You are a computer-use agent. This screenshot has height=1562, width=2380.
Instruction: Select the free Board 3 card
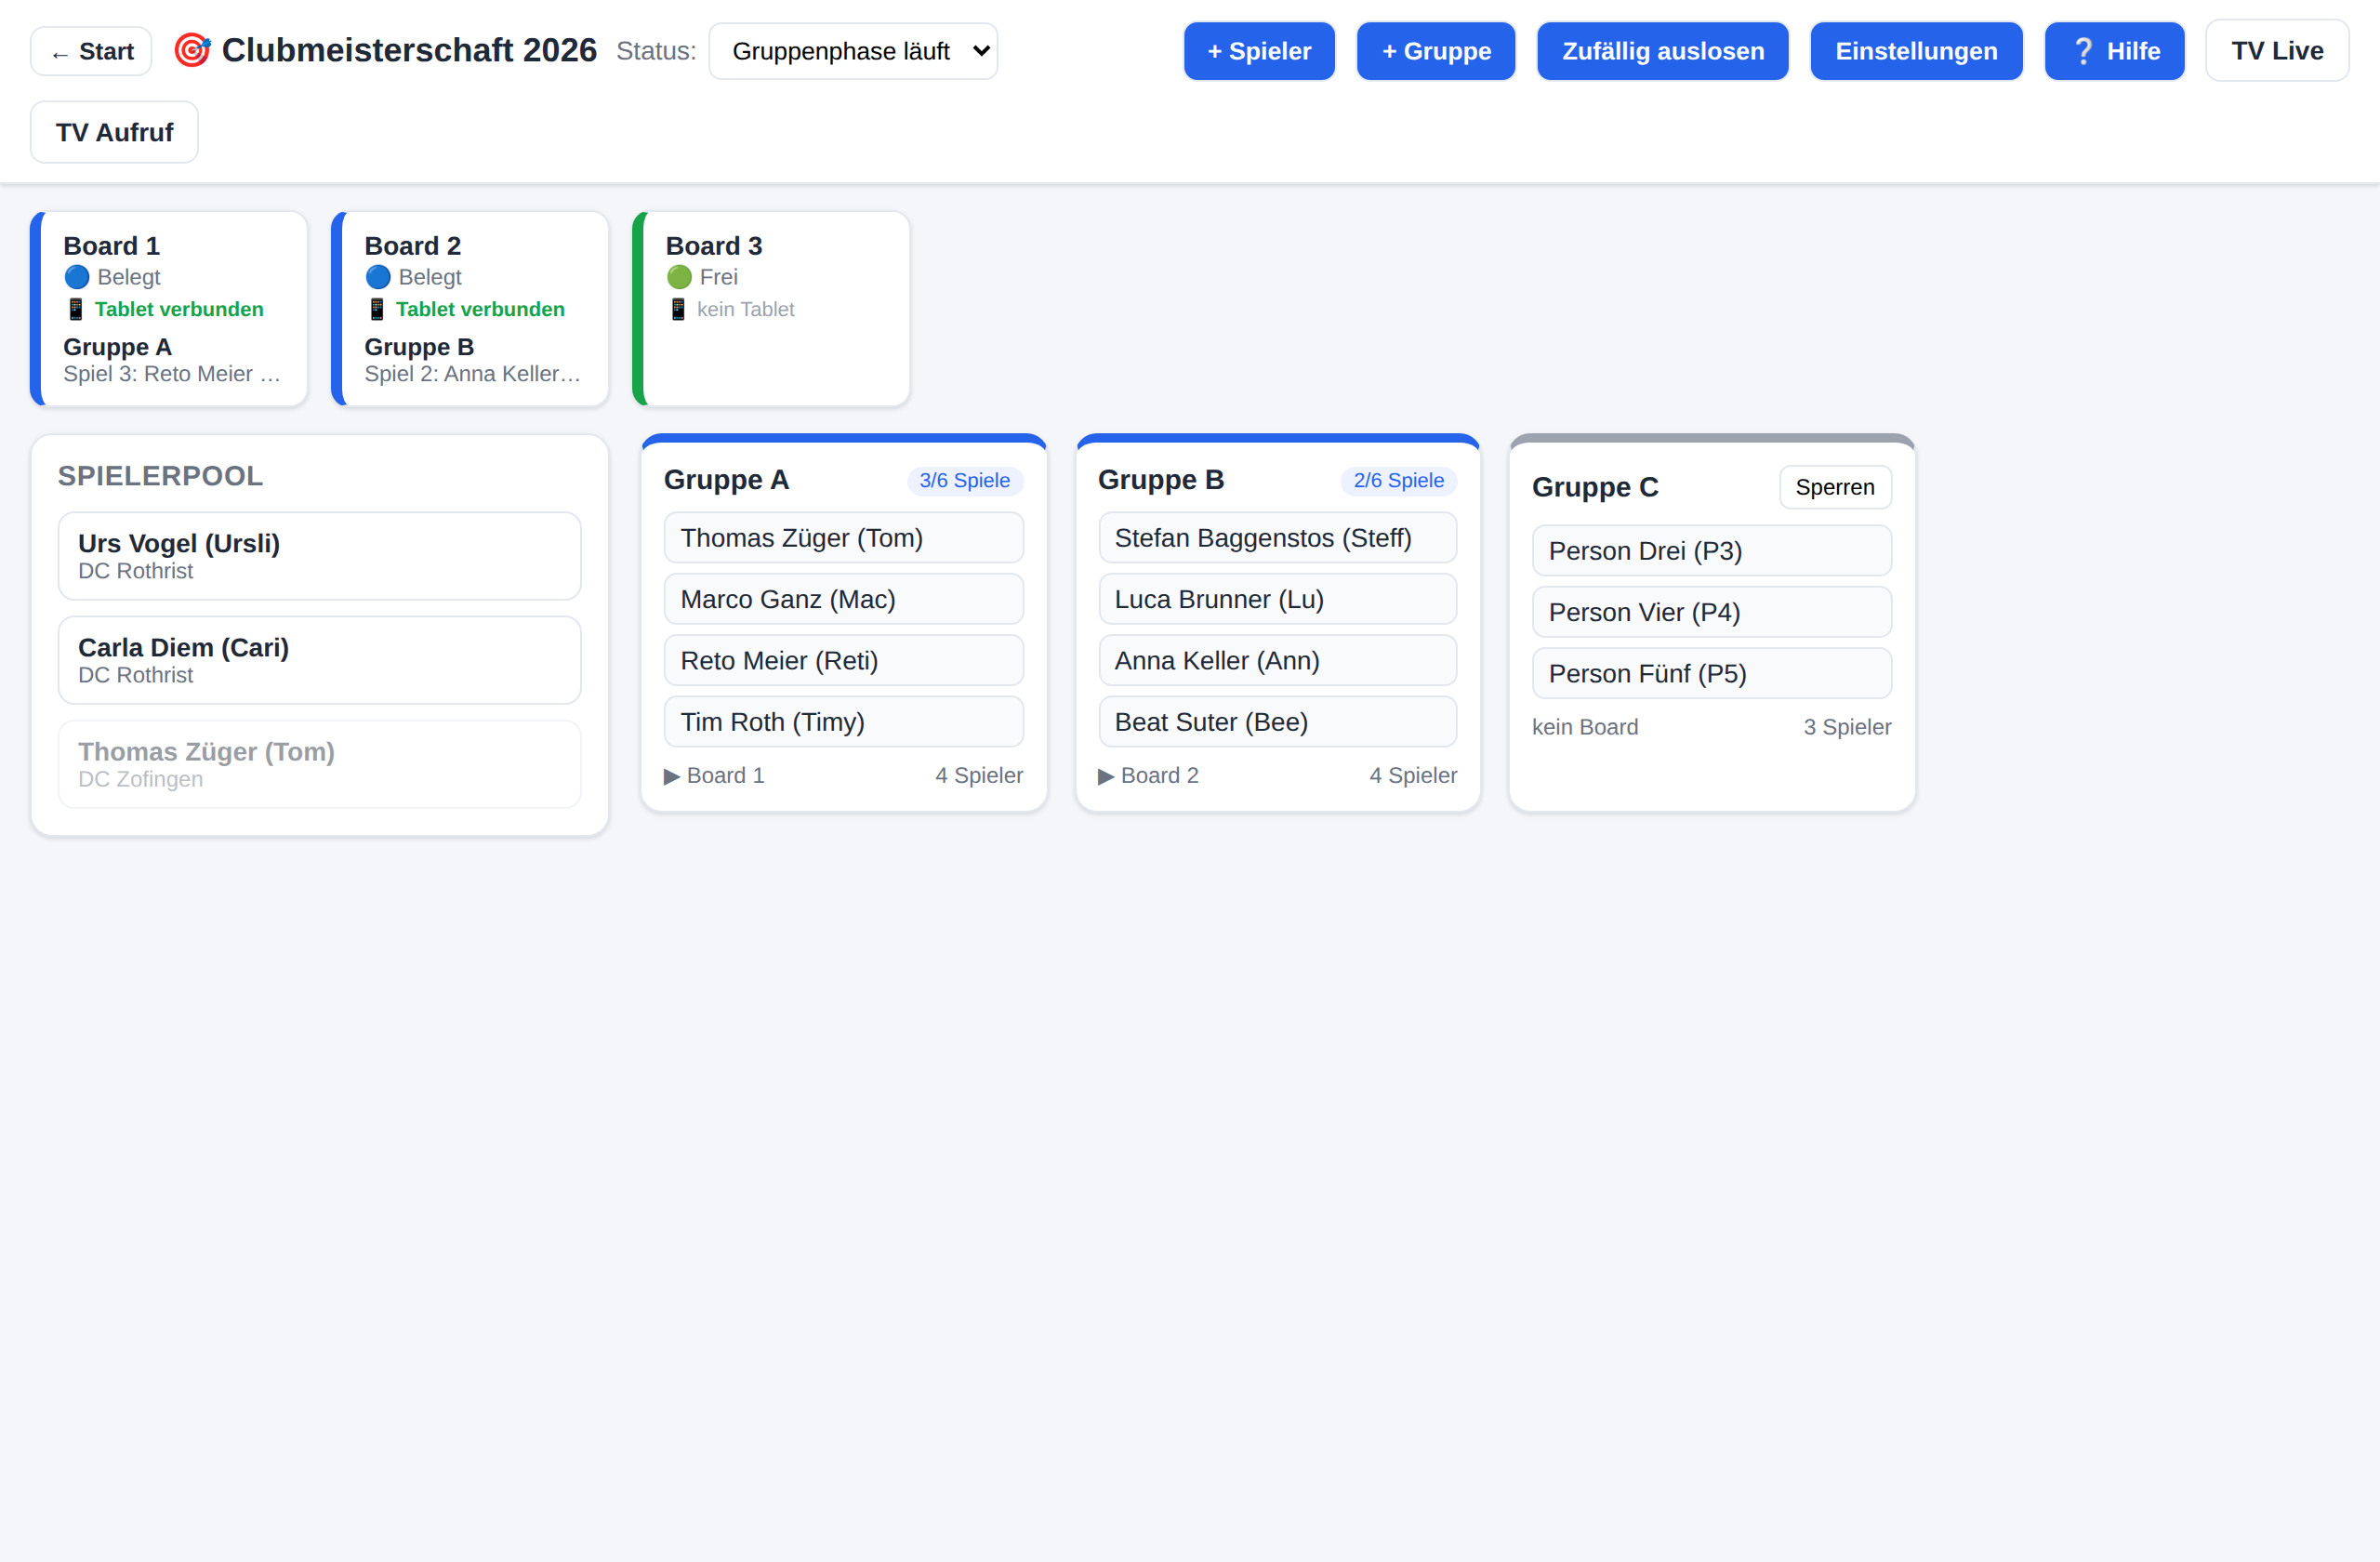[771, 309]
